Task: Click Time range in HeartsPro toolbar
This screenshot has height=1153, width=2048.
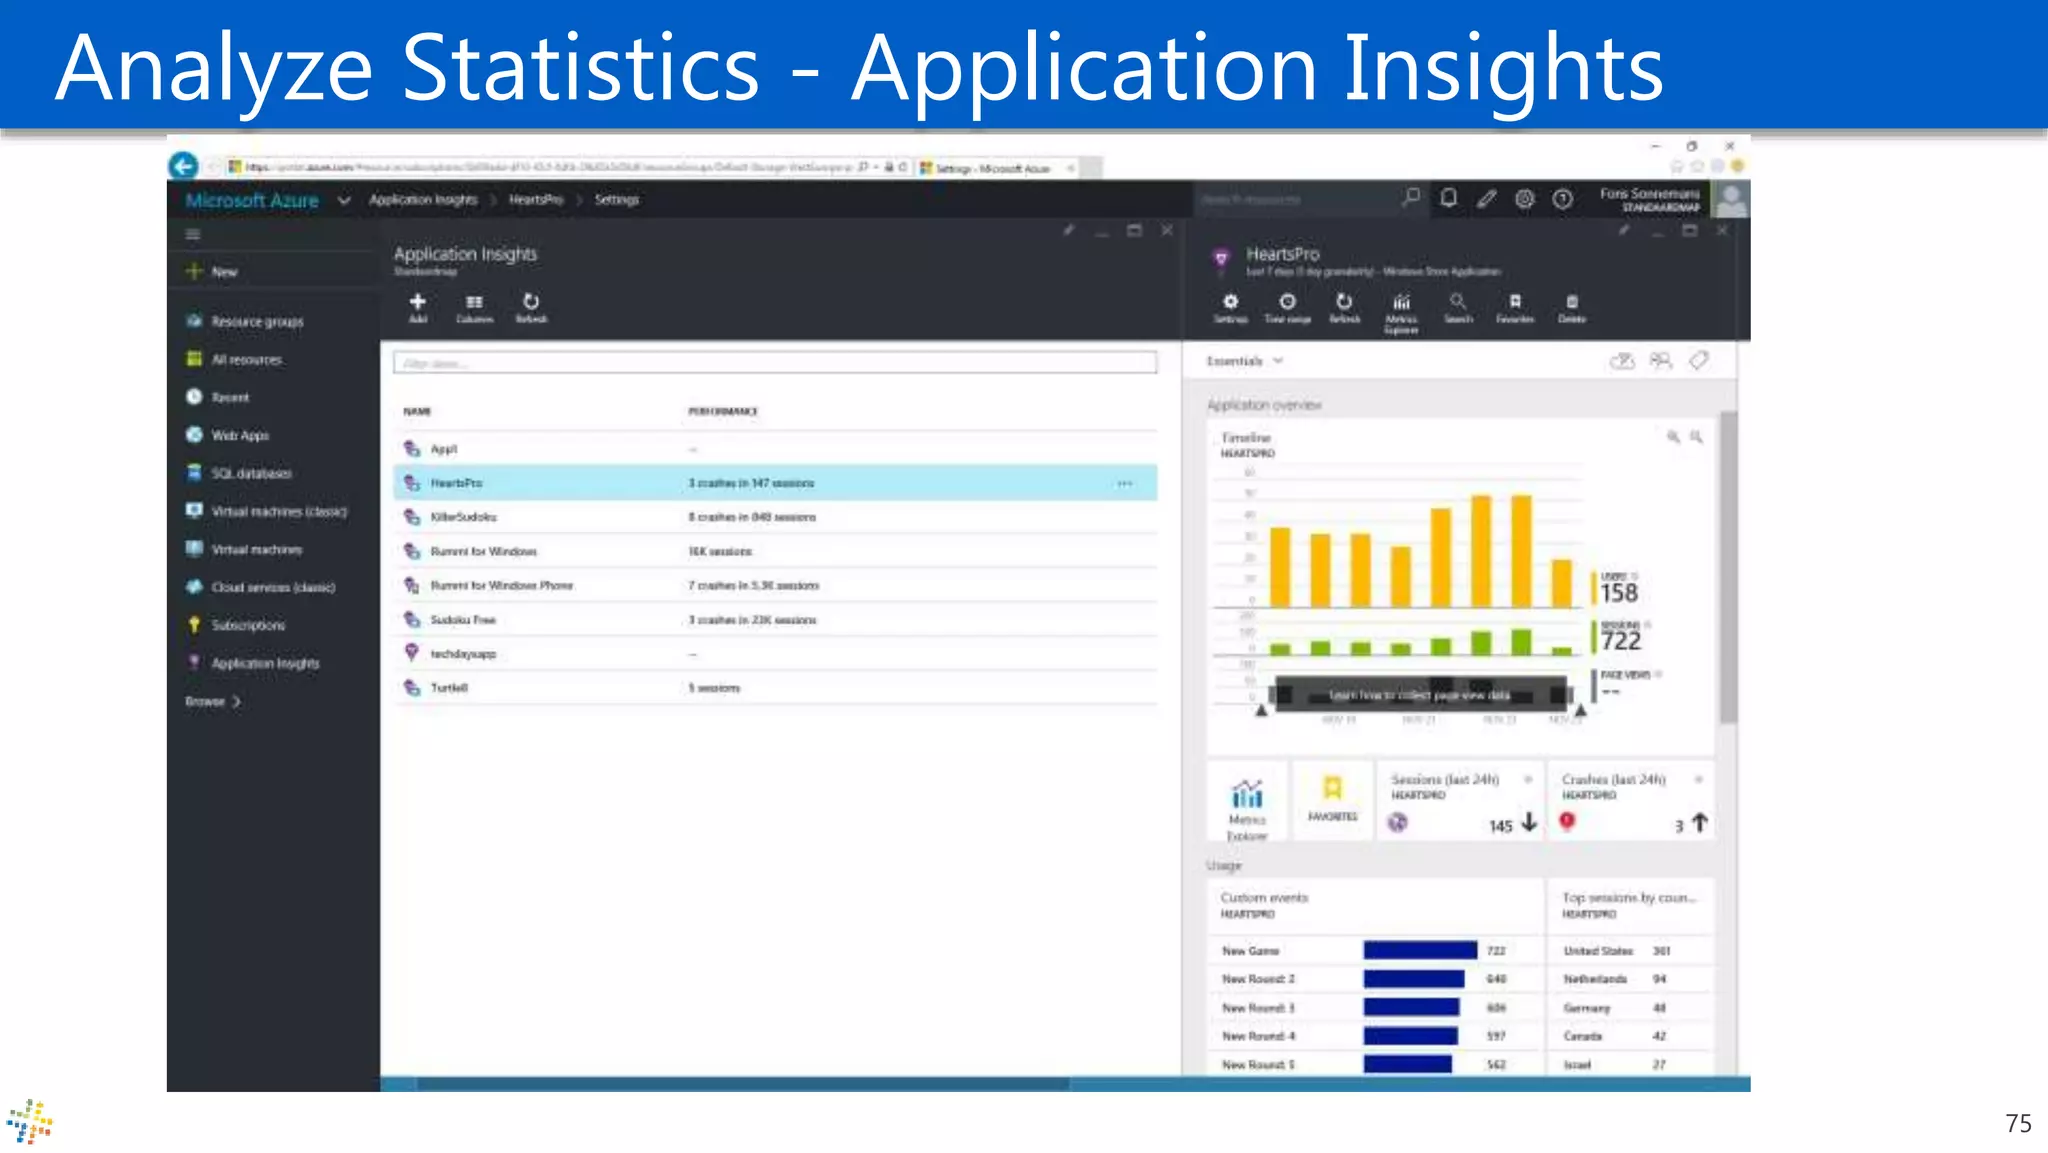Action: 1287,308
